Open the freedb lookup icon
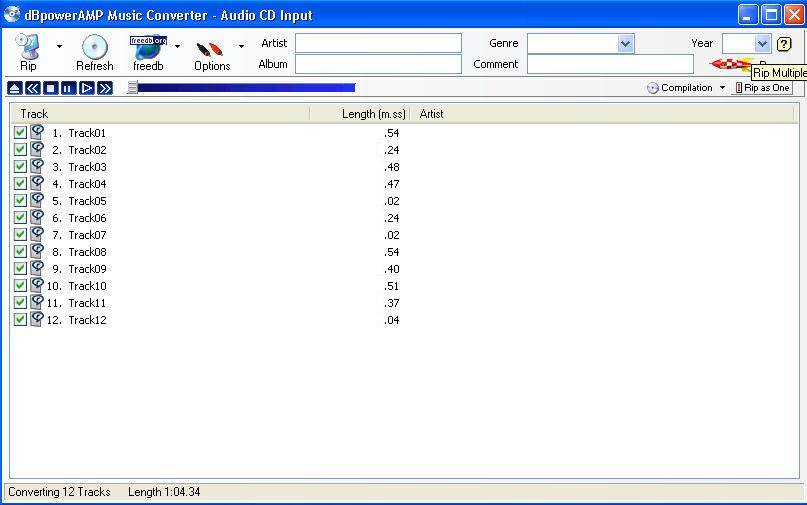Image resolution: width=807 pixels, height=505 pixels. 148,47
